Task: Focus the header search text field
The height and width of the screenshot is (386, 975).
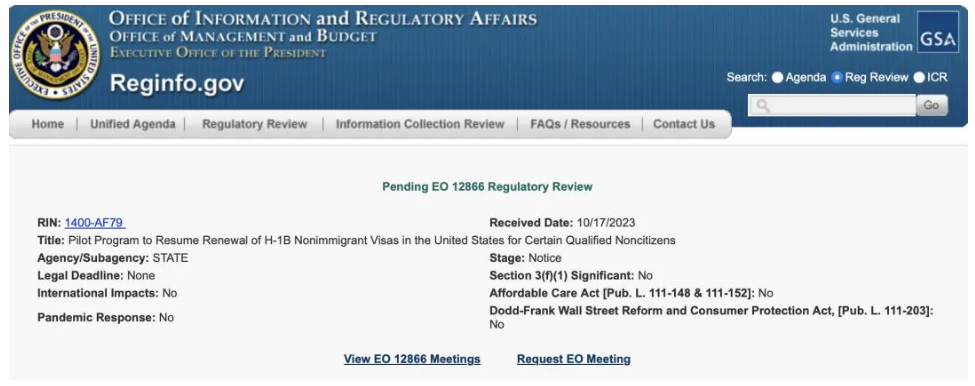Action: coord(832,106)
